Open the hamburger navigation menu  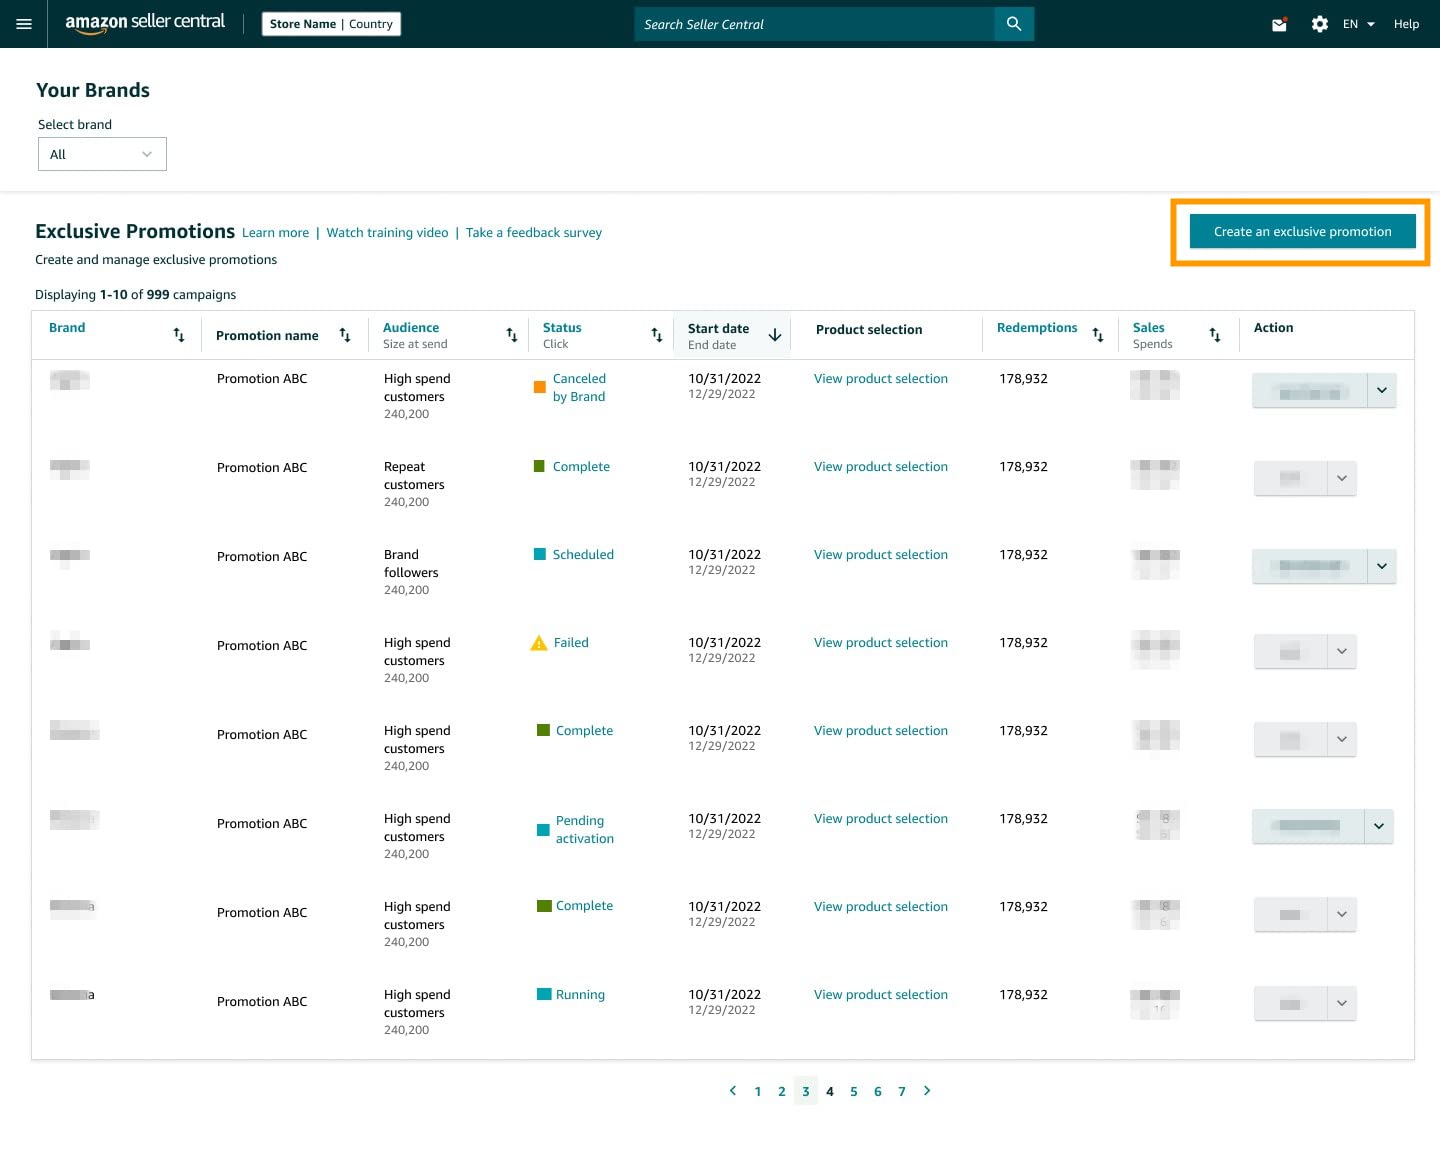pyautogui.click(x=24, y=24)
